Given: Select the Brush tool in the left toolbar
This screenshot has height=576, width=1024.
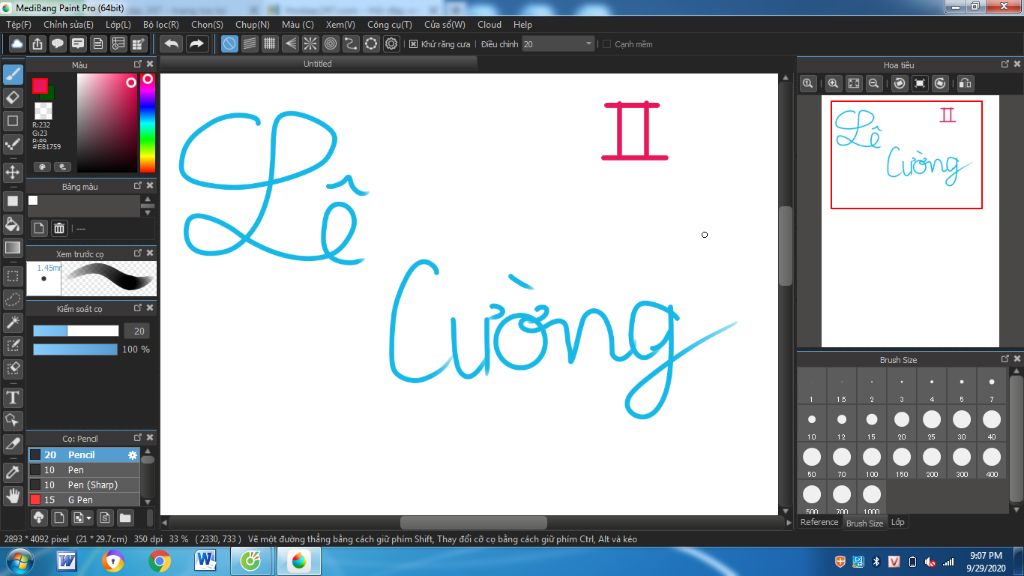Looking at the screenshot, I should (x=12, y=74).
